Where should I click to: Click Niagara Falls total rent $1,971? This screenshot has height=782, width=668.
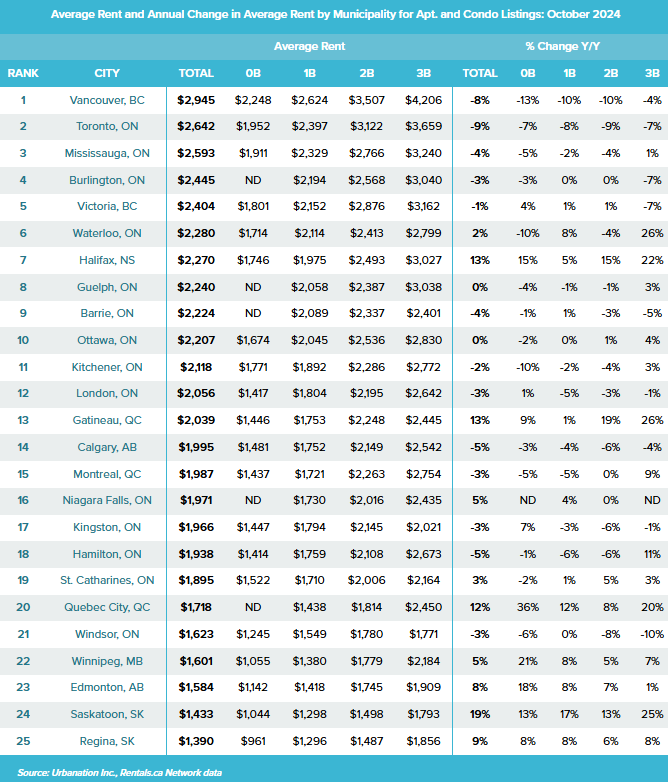click(x=196, y=500)
